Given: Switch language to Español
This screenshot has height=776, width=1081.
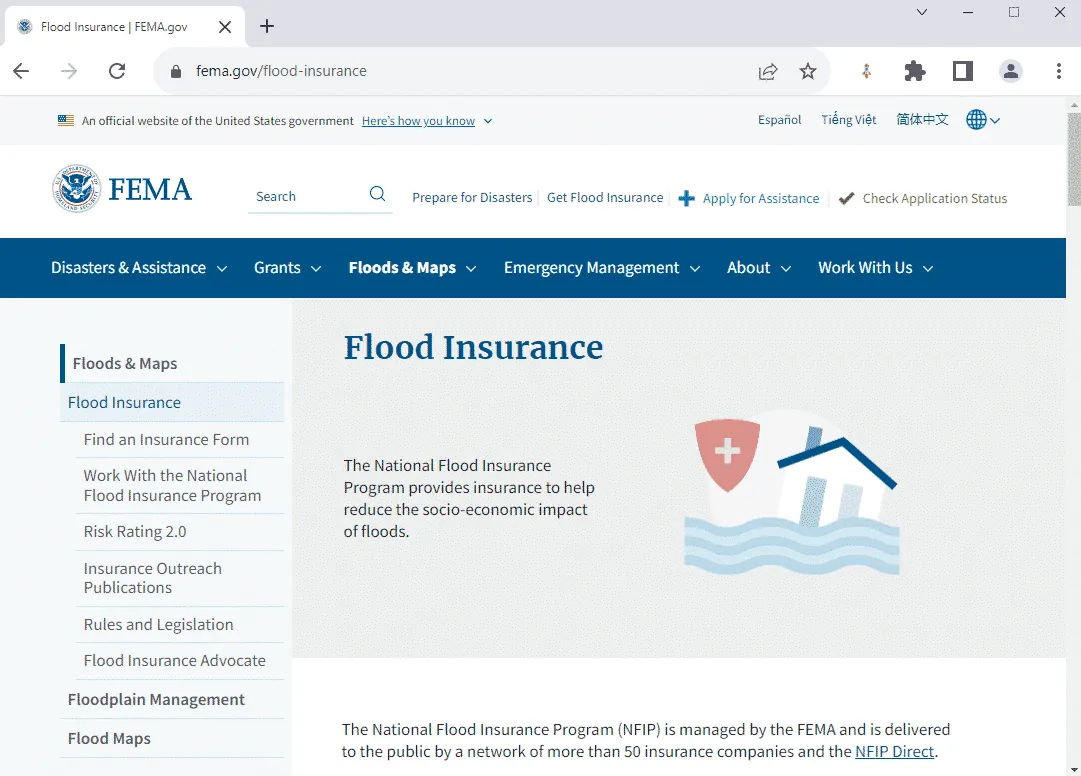Looking at the screenshot, I should [x=779, y=120].
